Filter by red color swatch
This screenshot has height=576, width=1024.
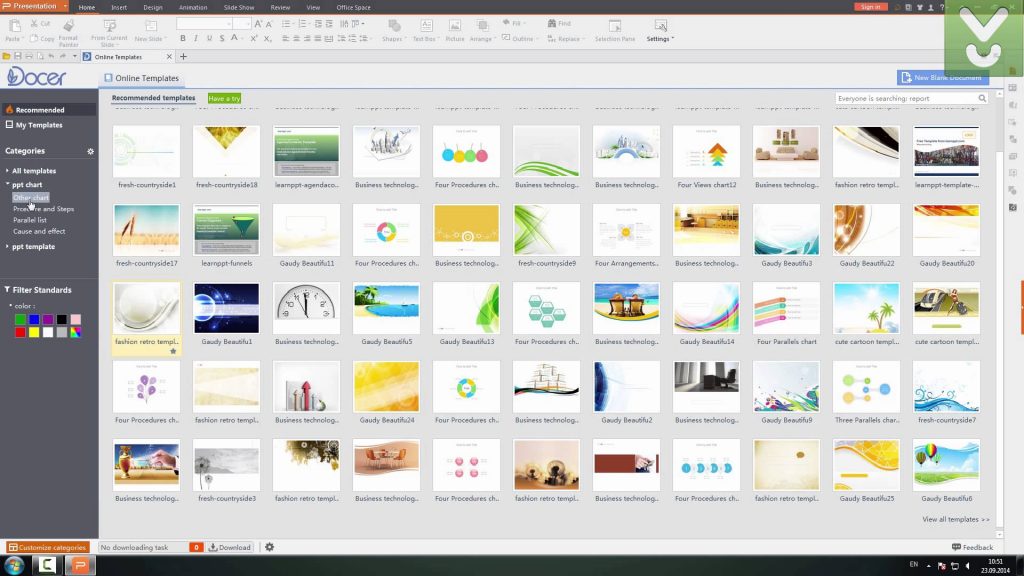coord(20,332)
